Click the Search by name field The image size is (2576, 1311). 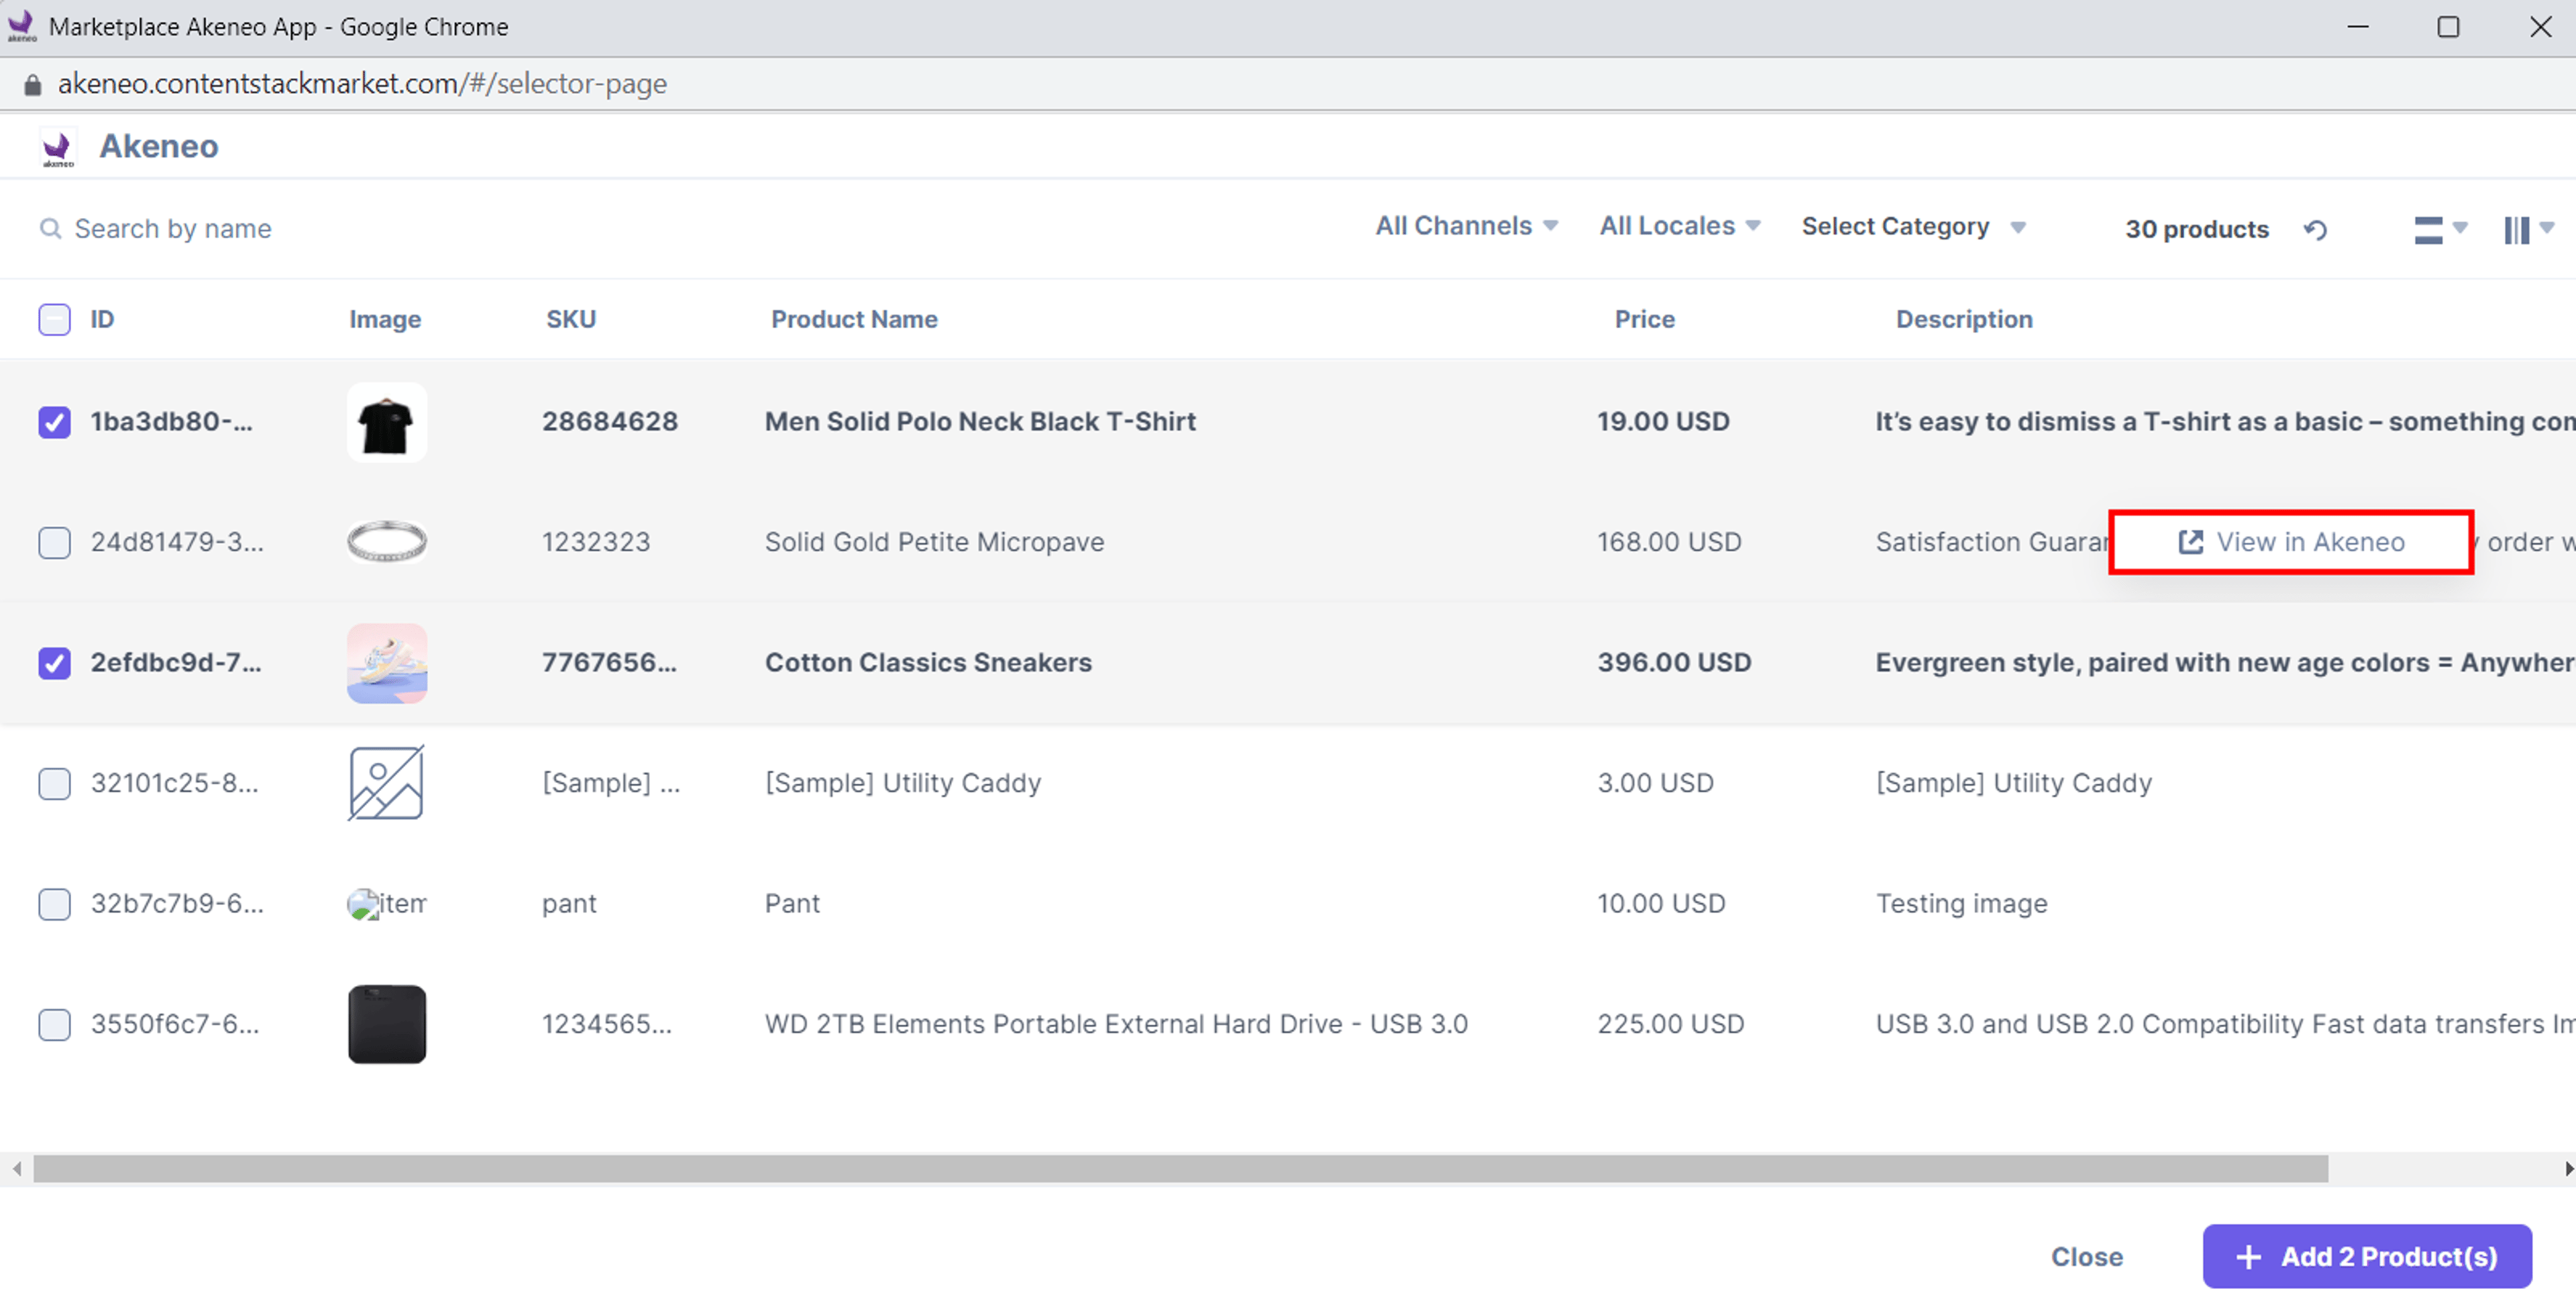point(173,229)
